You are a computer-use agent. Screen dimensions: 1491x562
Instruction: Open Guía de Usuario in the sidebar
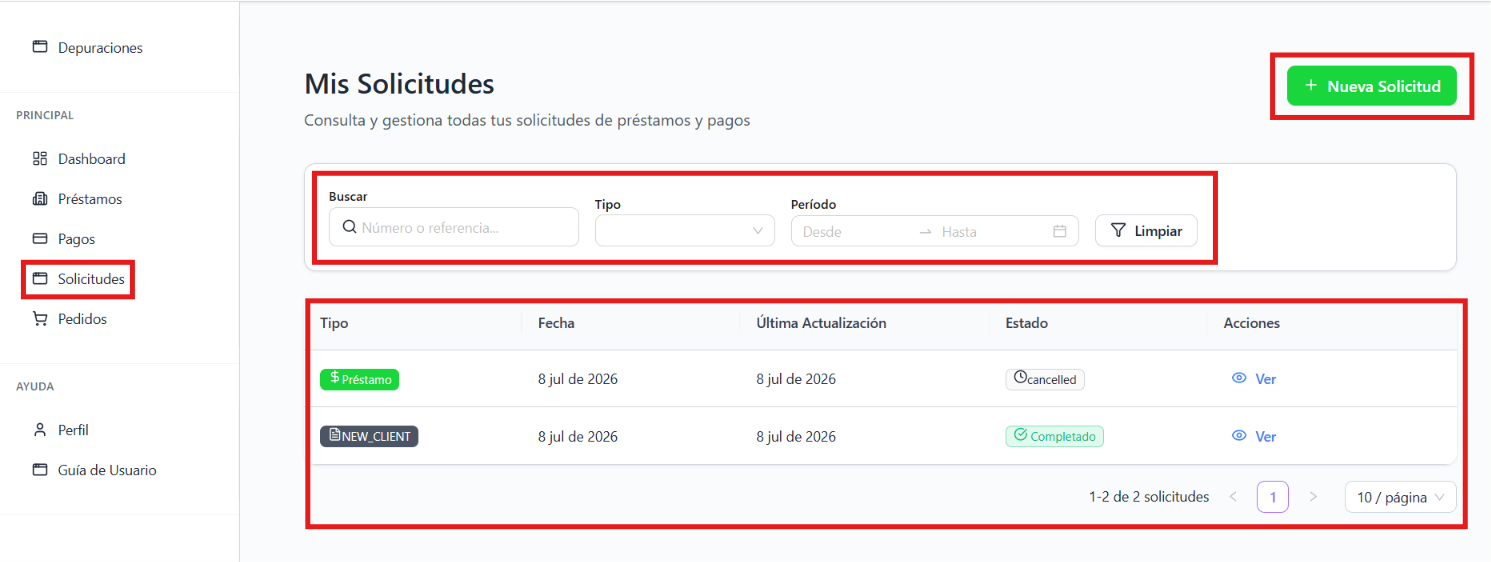click(x=95, y=470)
